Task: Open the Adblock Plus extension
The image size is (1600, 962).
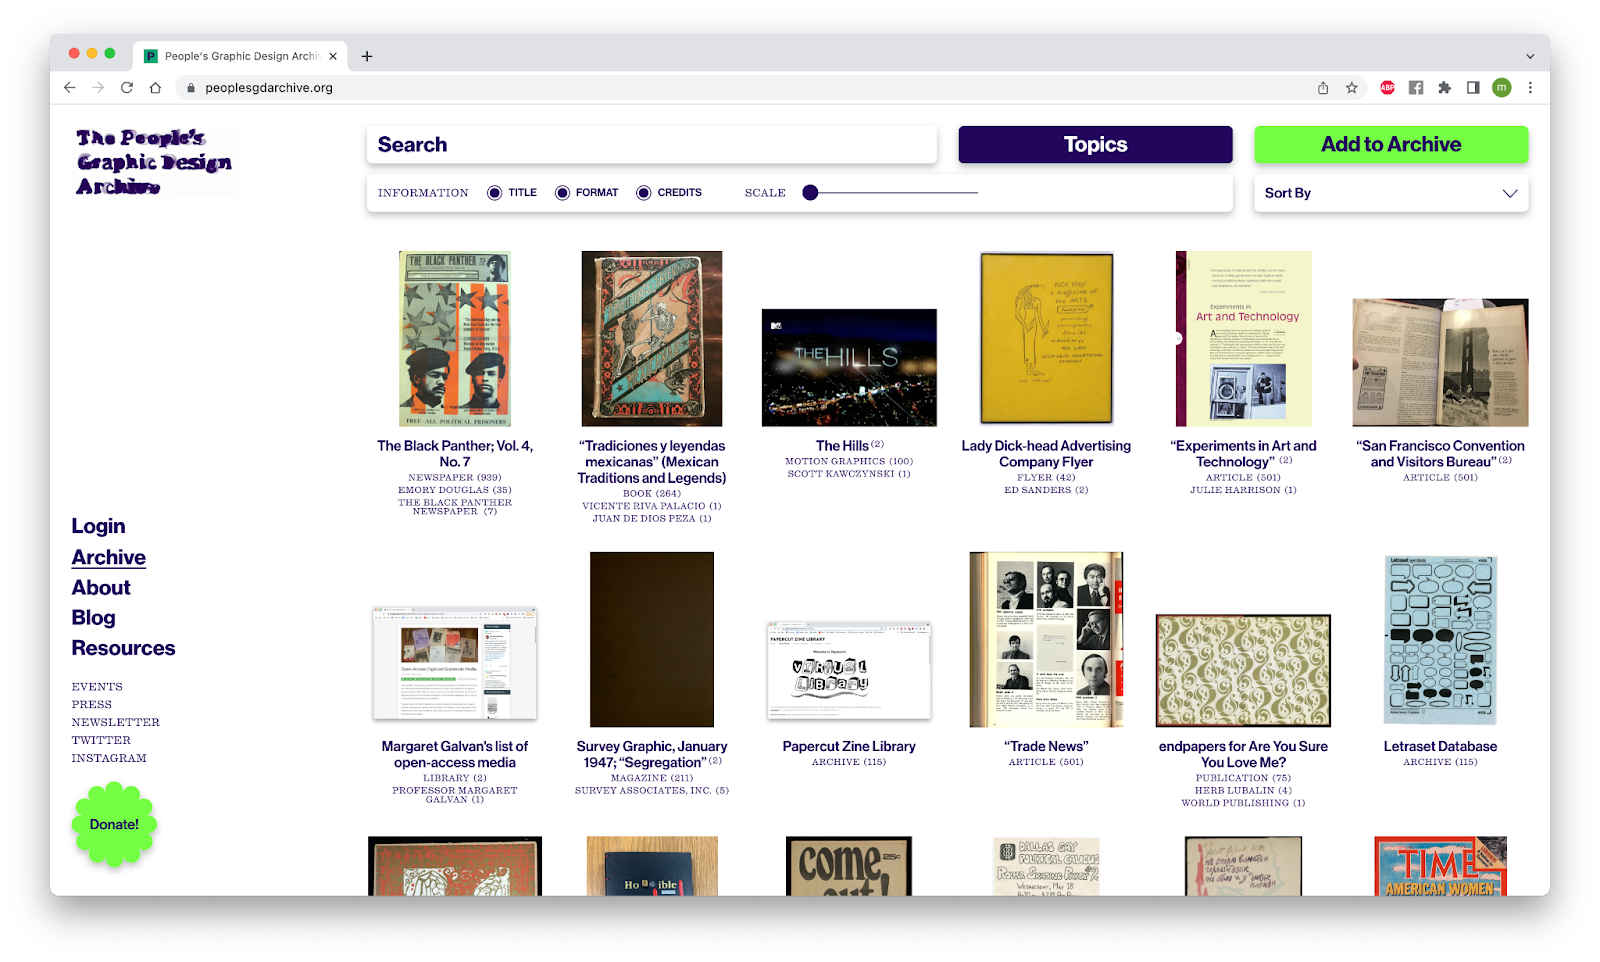Action: click(1387, 88)
